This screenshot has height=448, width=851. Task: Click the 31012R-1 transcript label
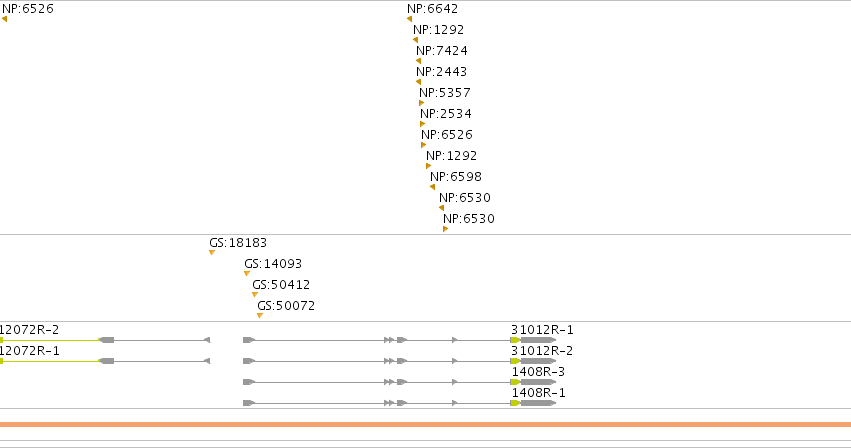(x=542, y=330)
